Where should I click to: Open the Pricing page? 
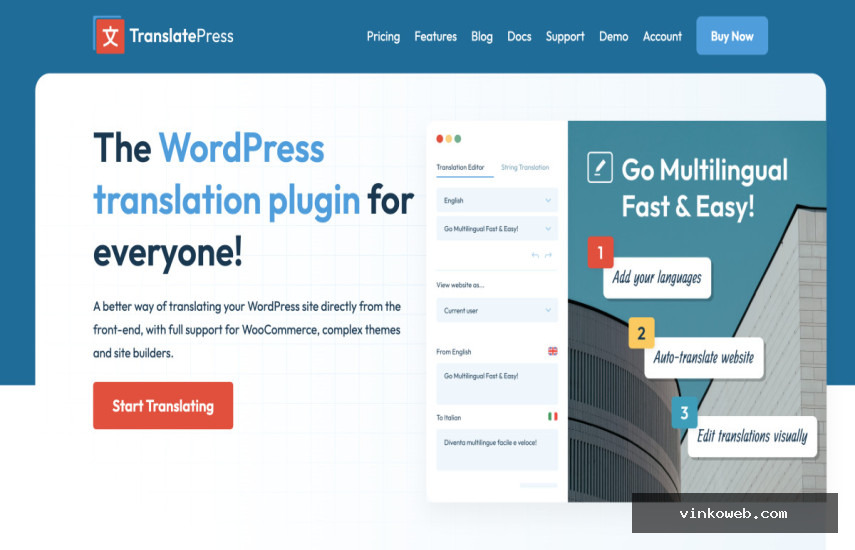[383, 37]
